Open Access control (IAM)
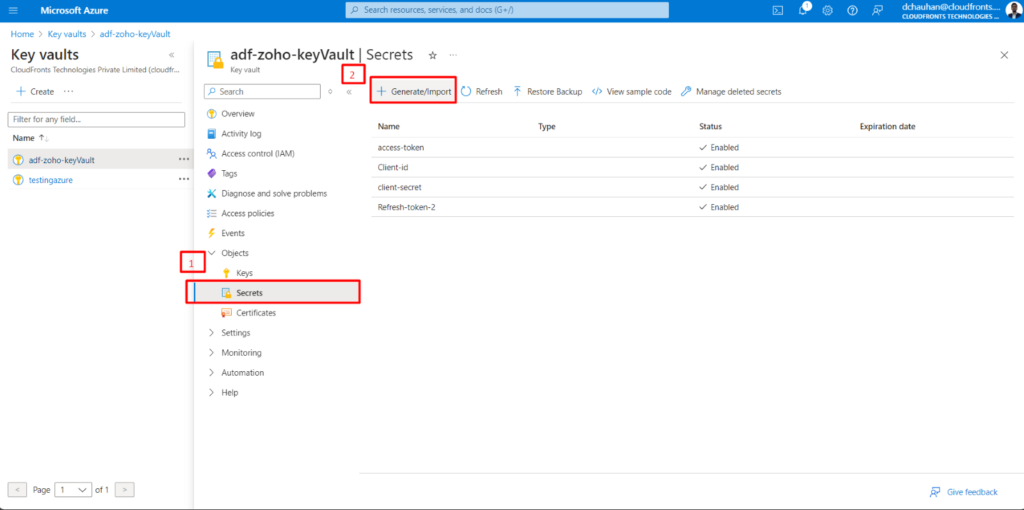Image resolution: width=1024 pixels, height=510 pixels. [x=257, y=153]
